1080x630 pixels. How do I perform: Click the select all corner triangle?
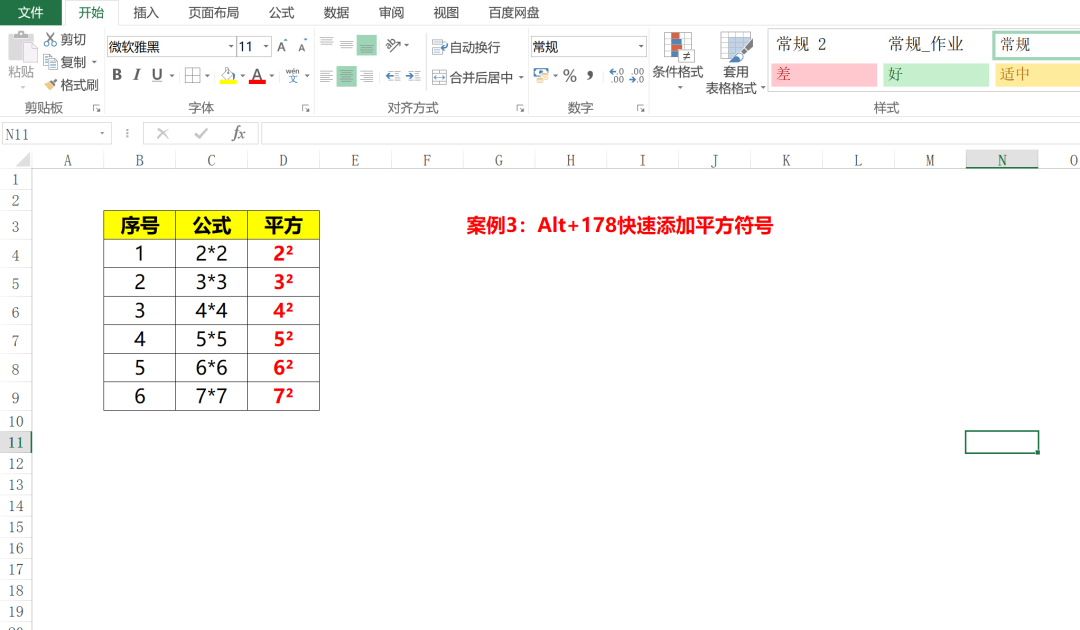[x=22, y=160]
